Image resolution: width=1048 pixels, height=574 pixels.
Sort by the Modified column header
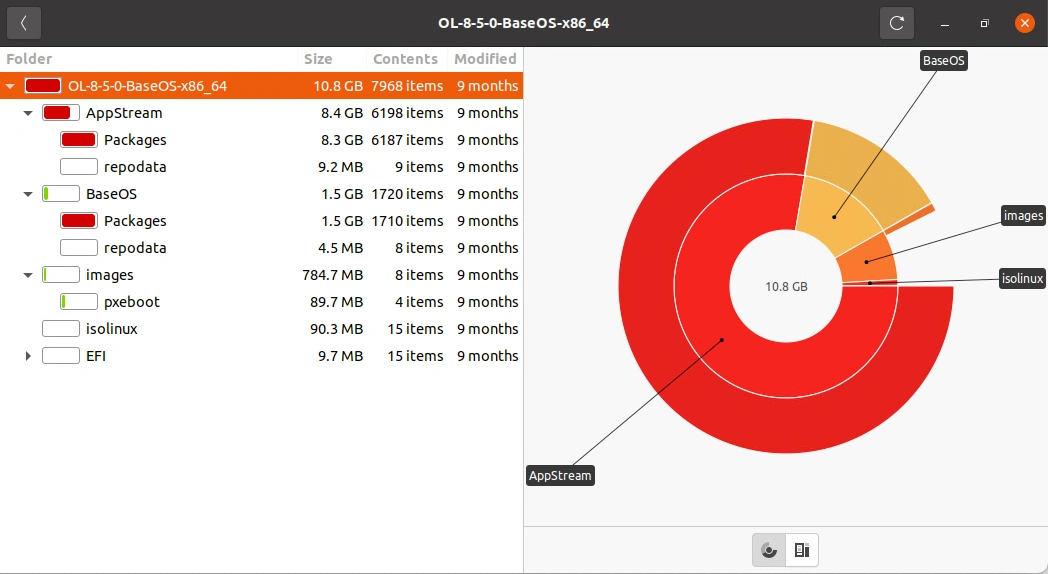[x=485, y=59]
